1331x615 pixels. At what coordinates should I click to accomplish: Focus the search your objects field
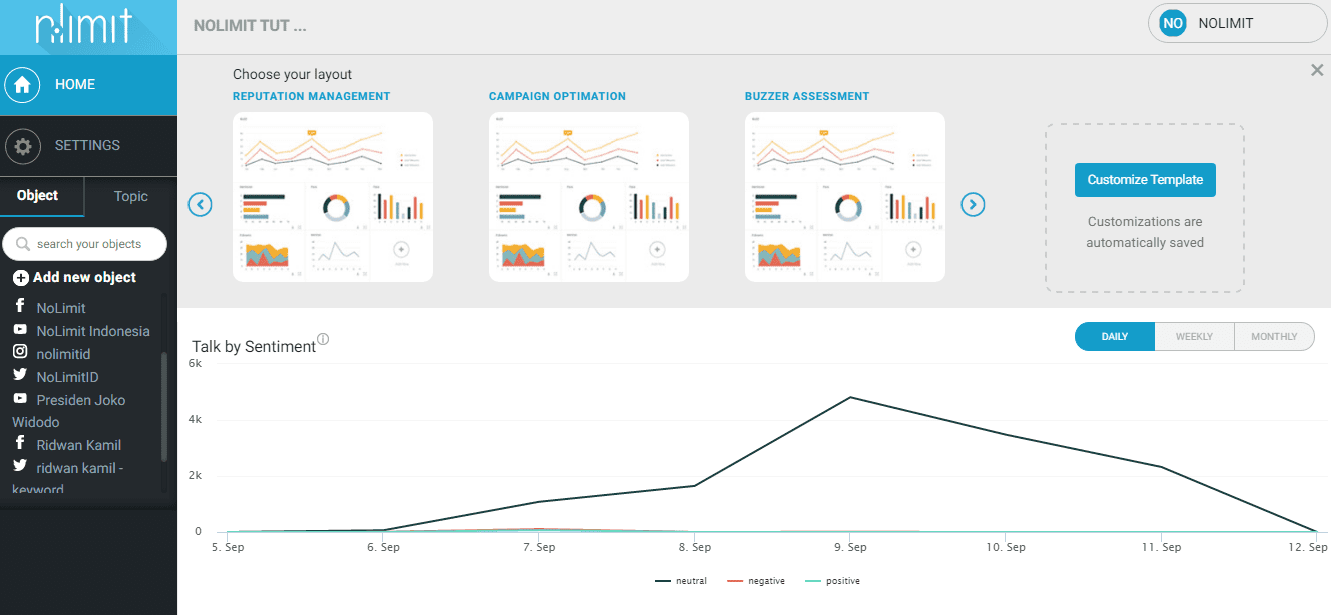(84, 244)
